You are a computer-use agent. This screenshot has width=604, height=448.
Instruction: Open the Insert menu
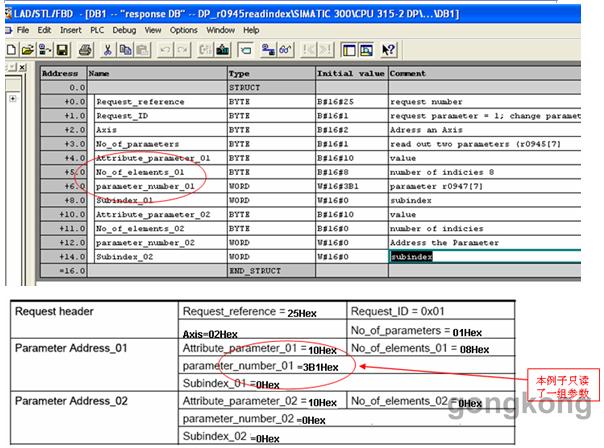[70, 30]
